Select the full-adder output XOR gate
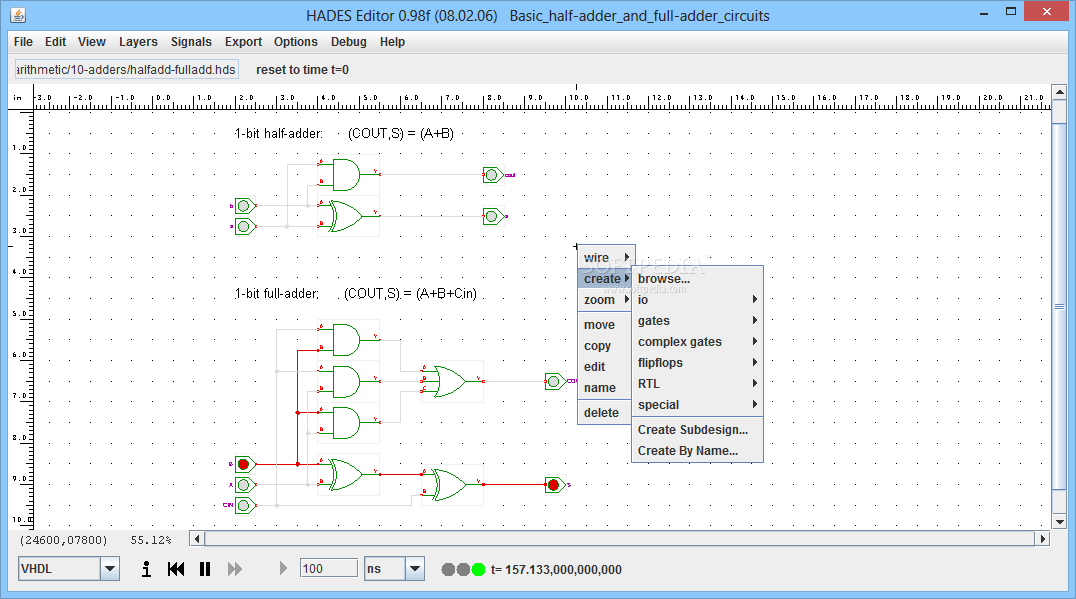 click(452, 484)
